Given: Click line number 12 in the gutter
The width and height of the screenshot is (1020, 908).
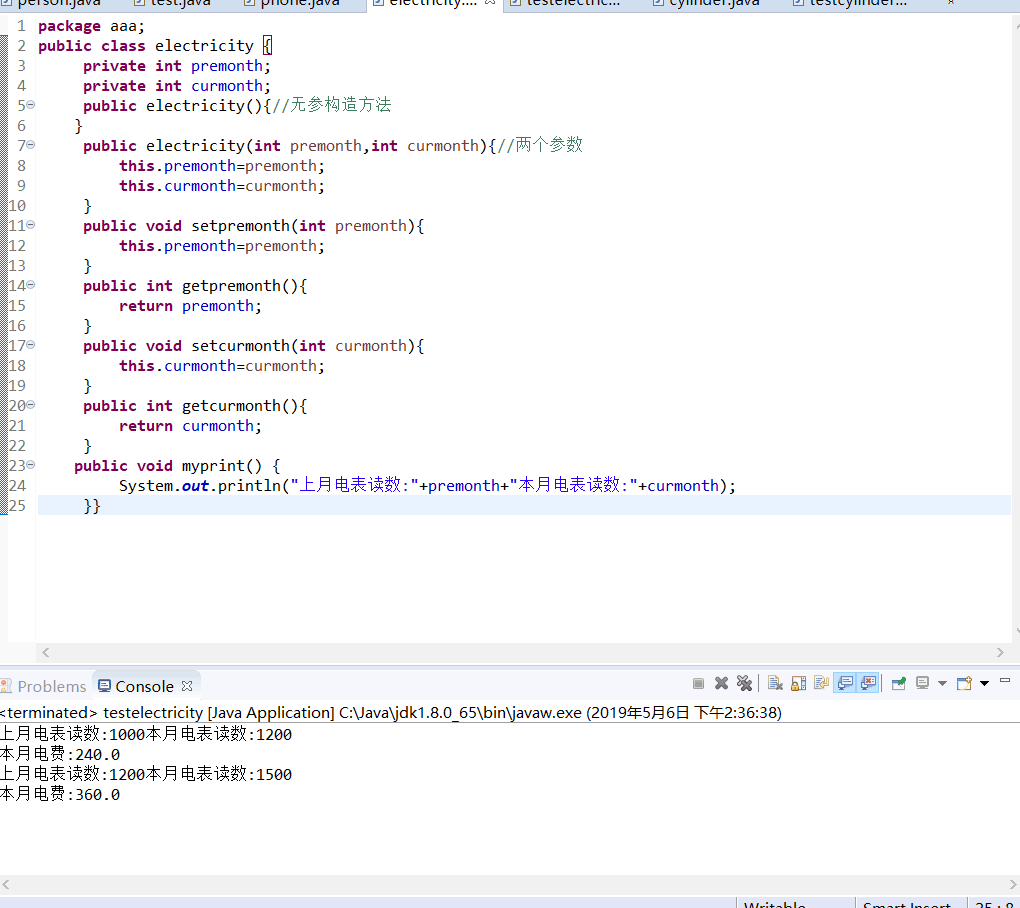Looking at the screenshot, I should pos(18,246).
